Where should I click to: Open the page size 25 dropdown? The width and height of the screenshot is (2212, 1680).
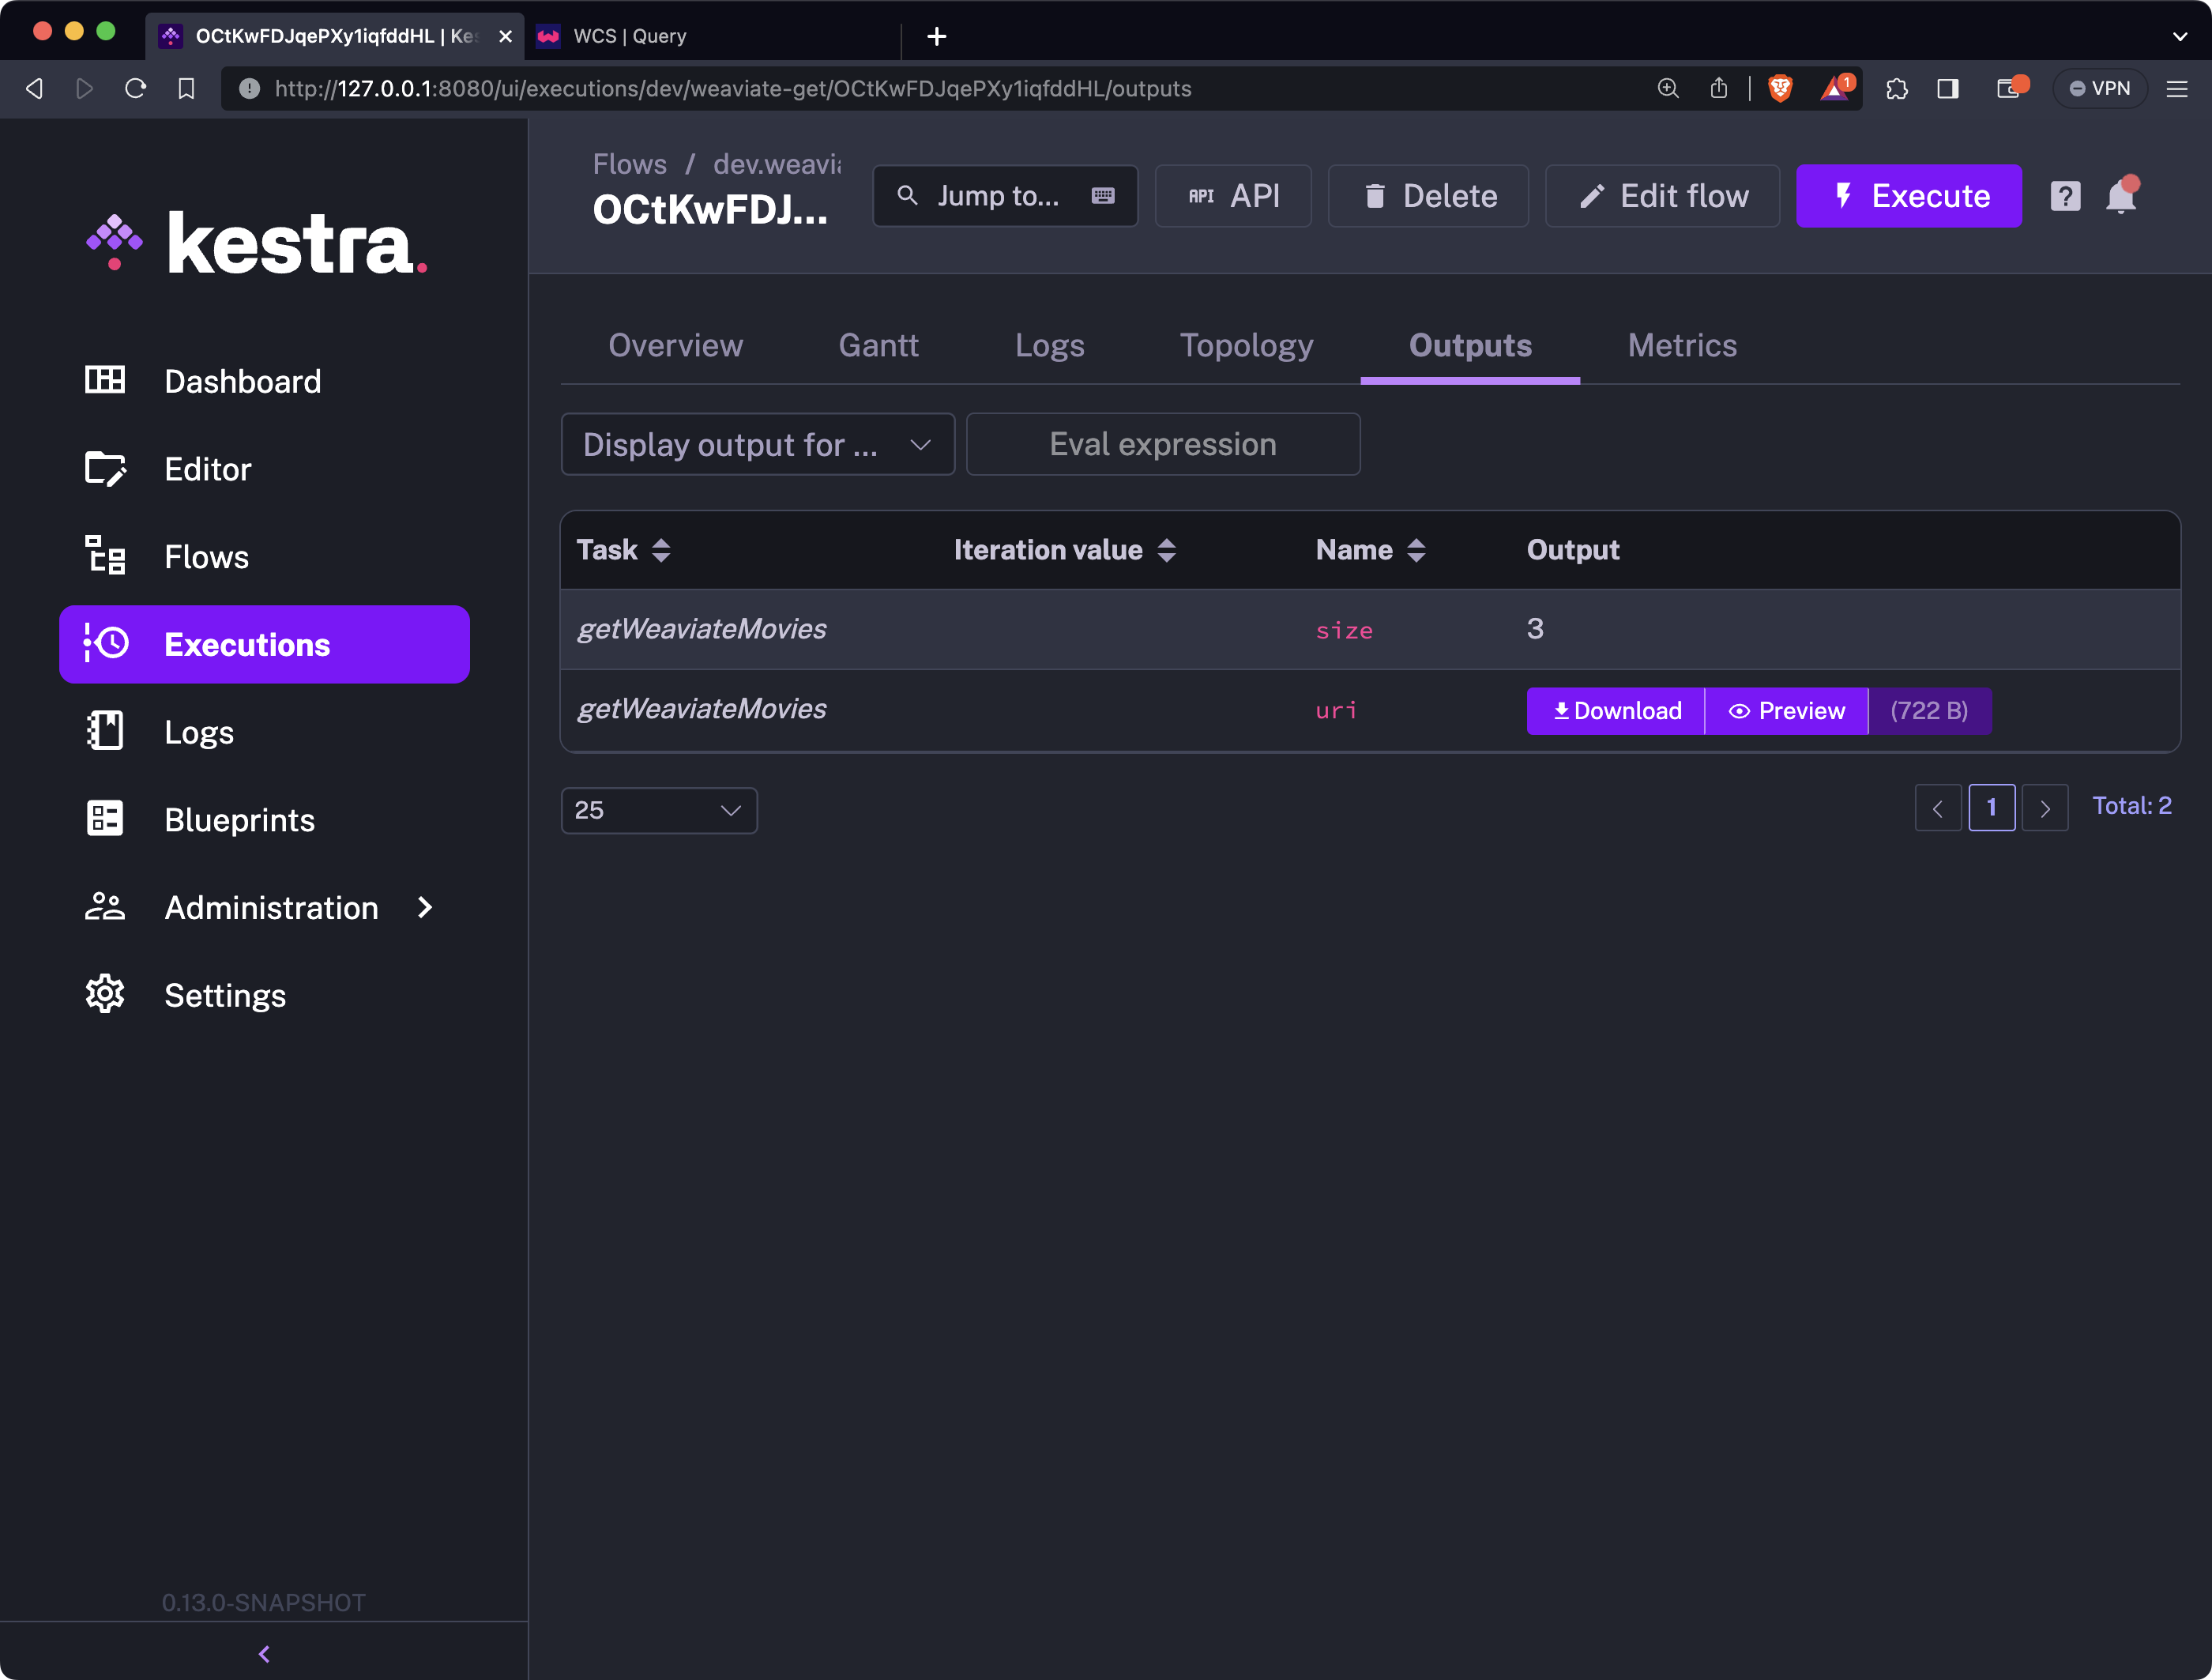(x=658, y=810)
